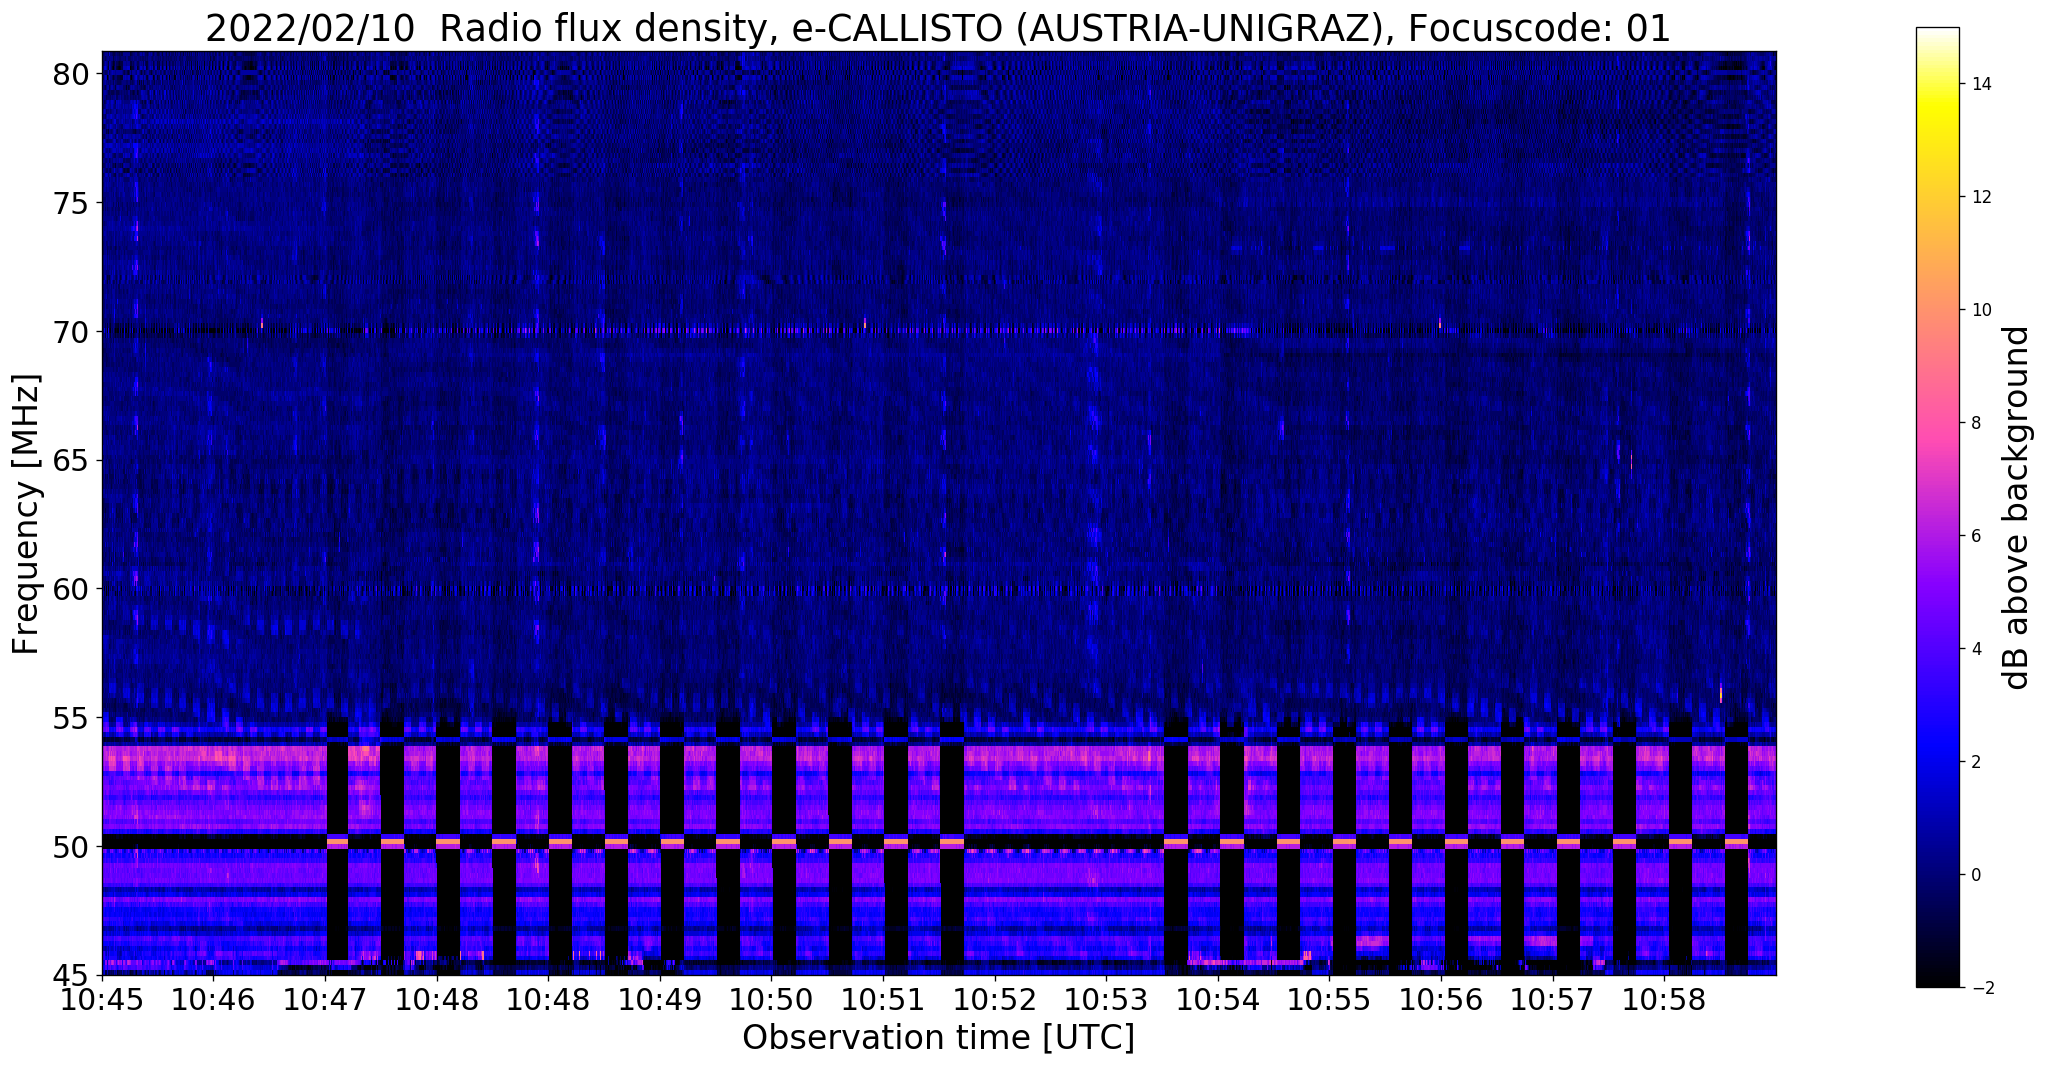2047x1067 pixels.
Task: Click the dB color scale bar
Action: coord(1937,507)
